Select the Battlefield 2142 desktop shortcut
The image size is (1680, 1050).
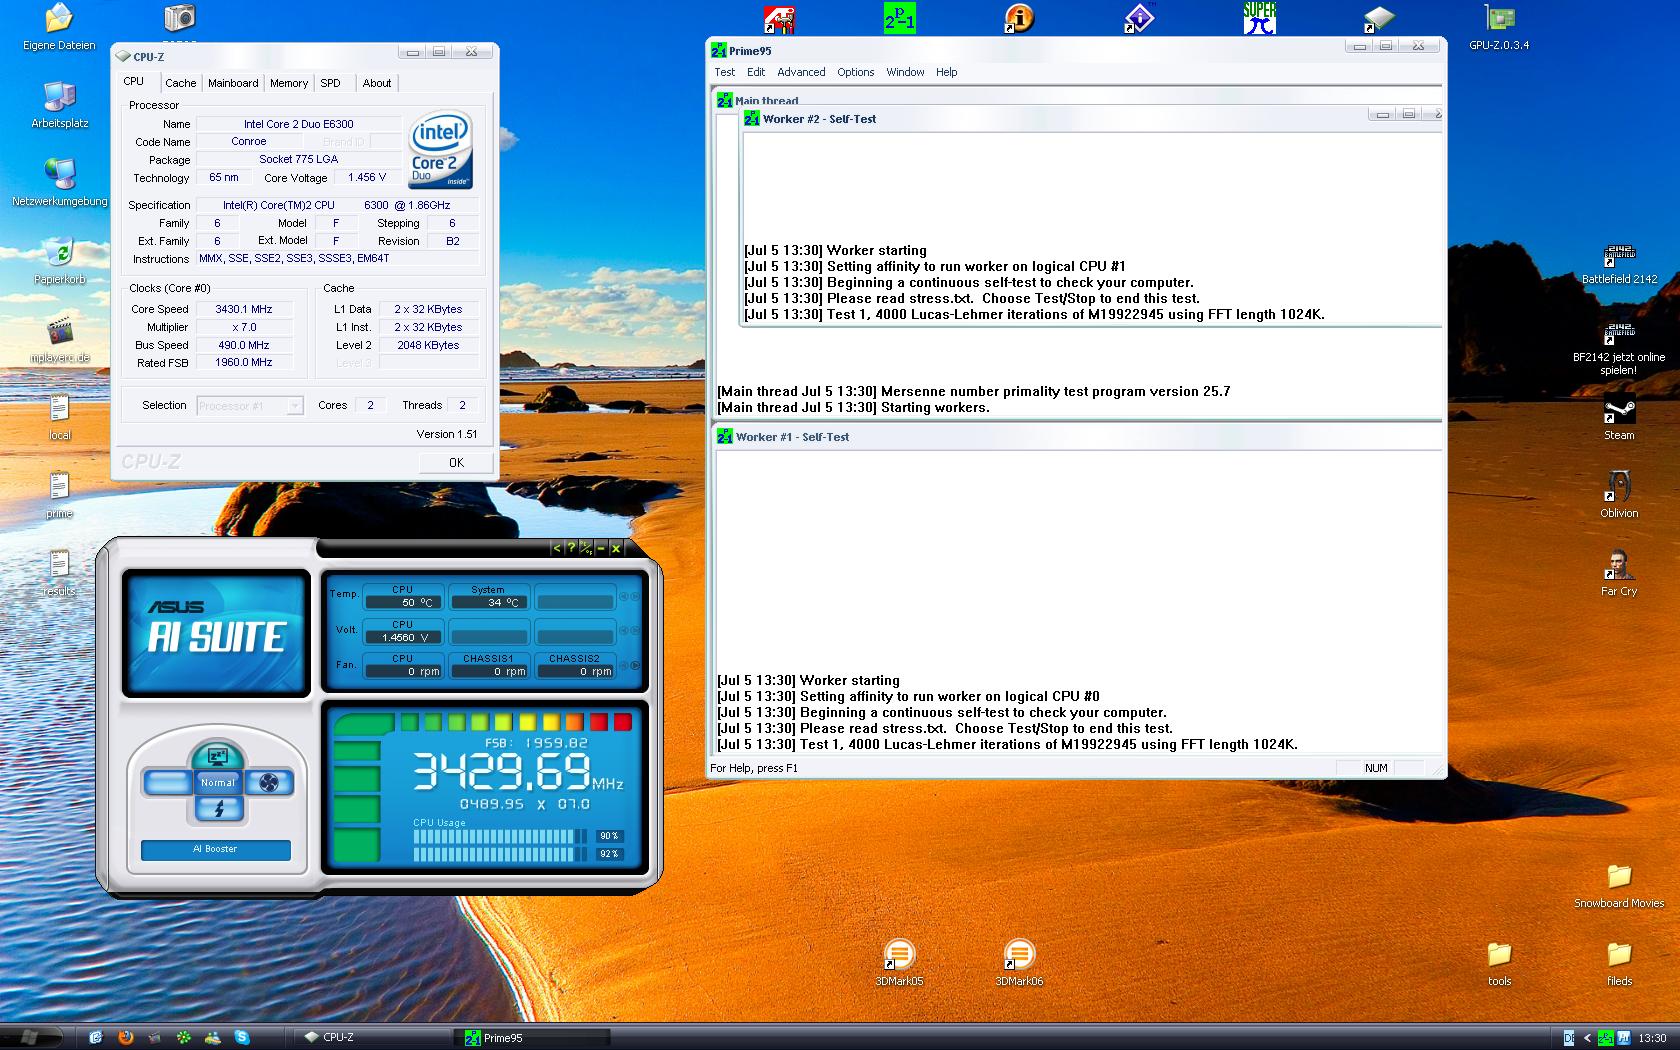point(1619,262)
